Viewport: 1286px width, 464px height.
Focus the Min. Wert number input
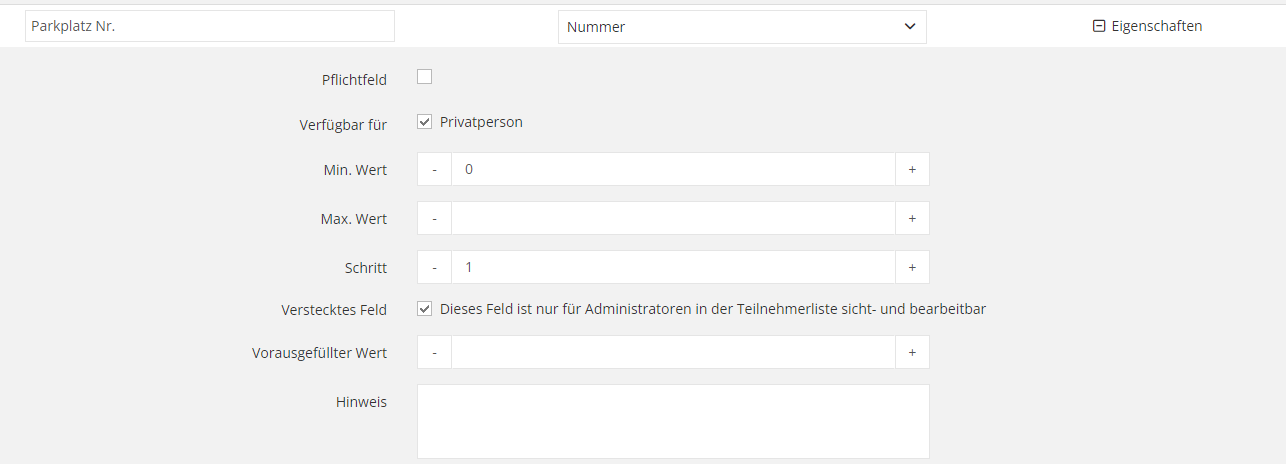[x=673, y=170]
